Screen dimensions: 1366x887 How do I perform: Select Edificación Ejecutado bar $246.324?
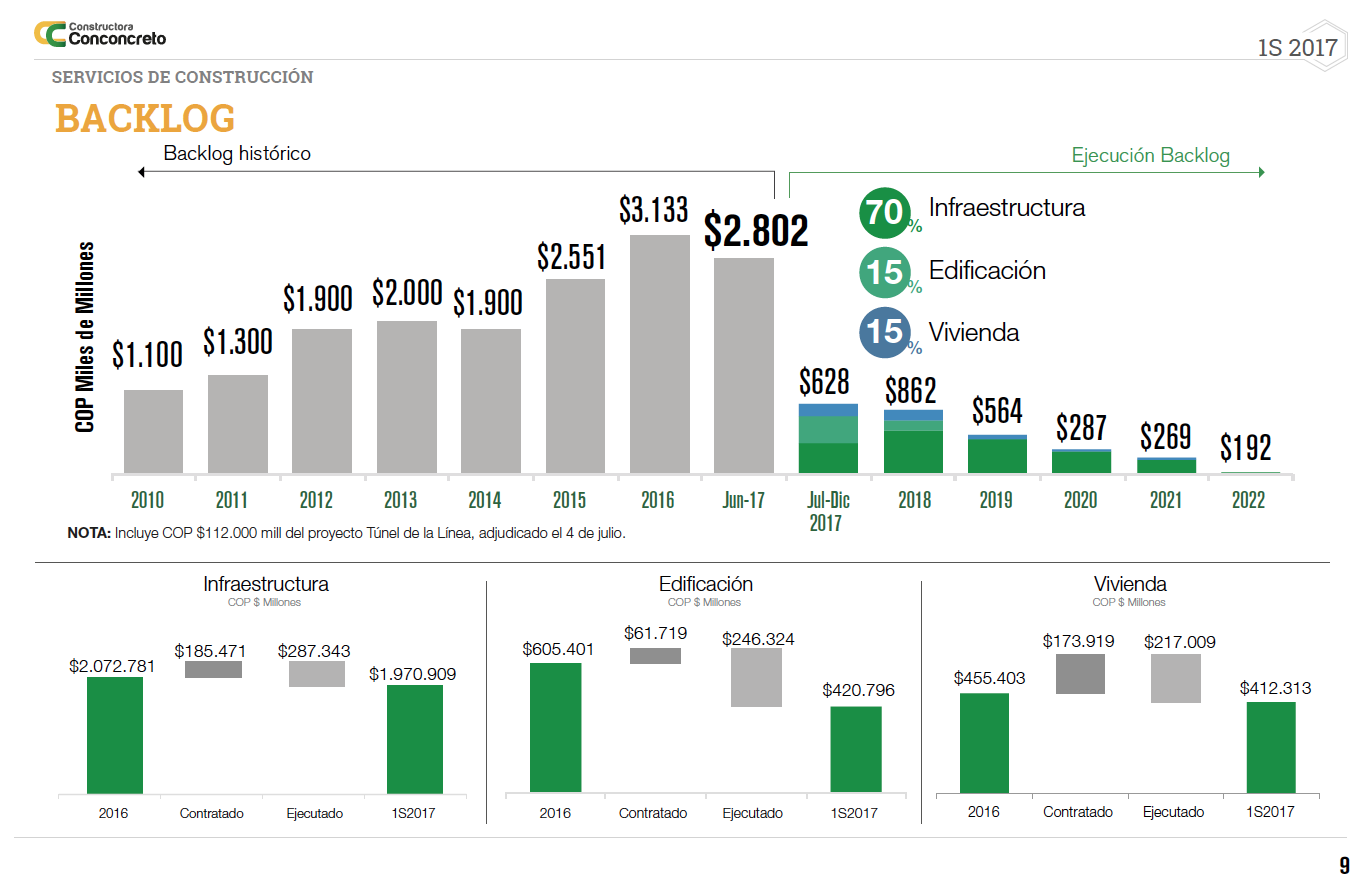[756, 677]
